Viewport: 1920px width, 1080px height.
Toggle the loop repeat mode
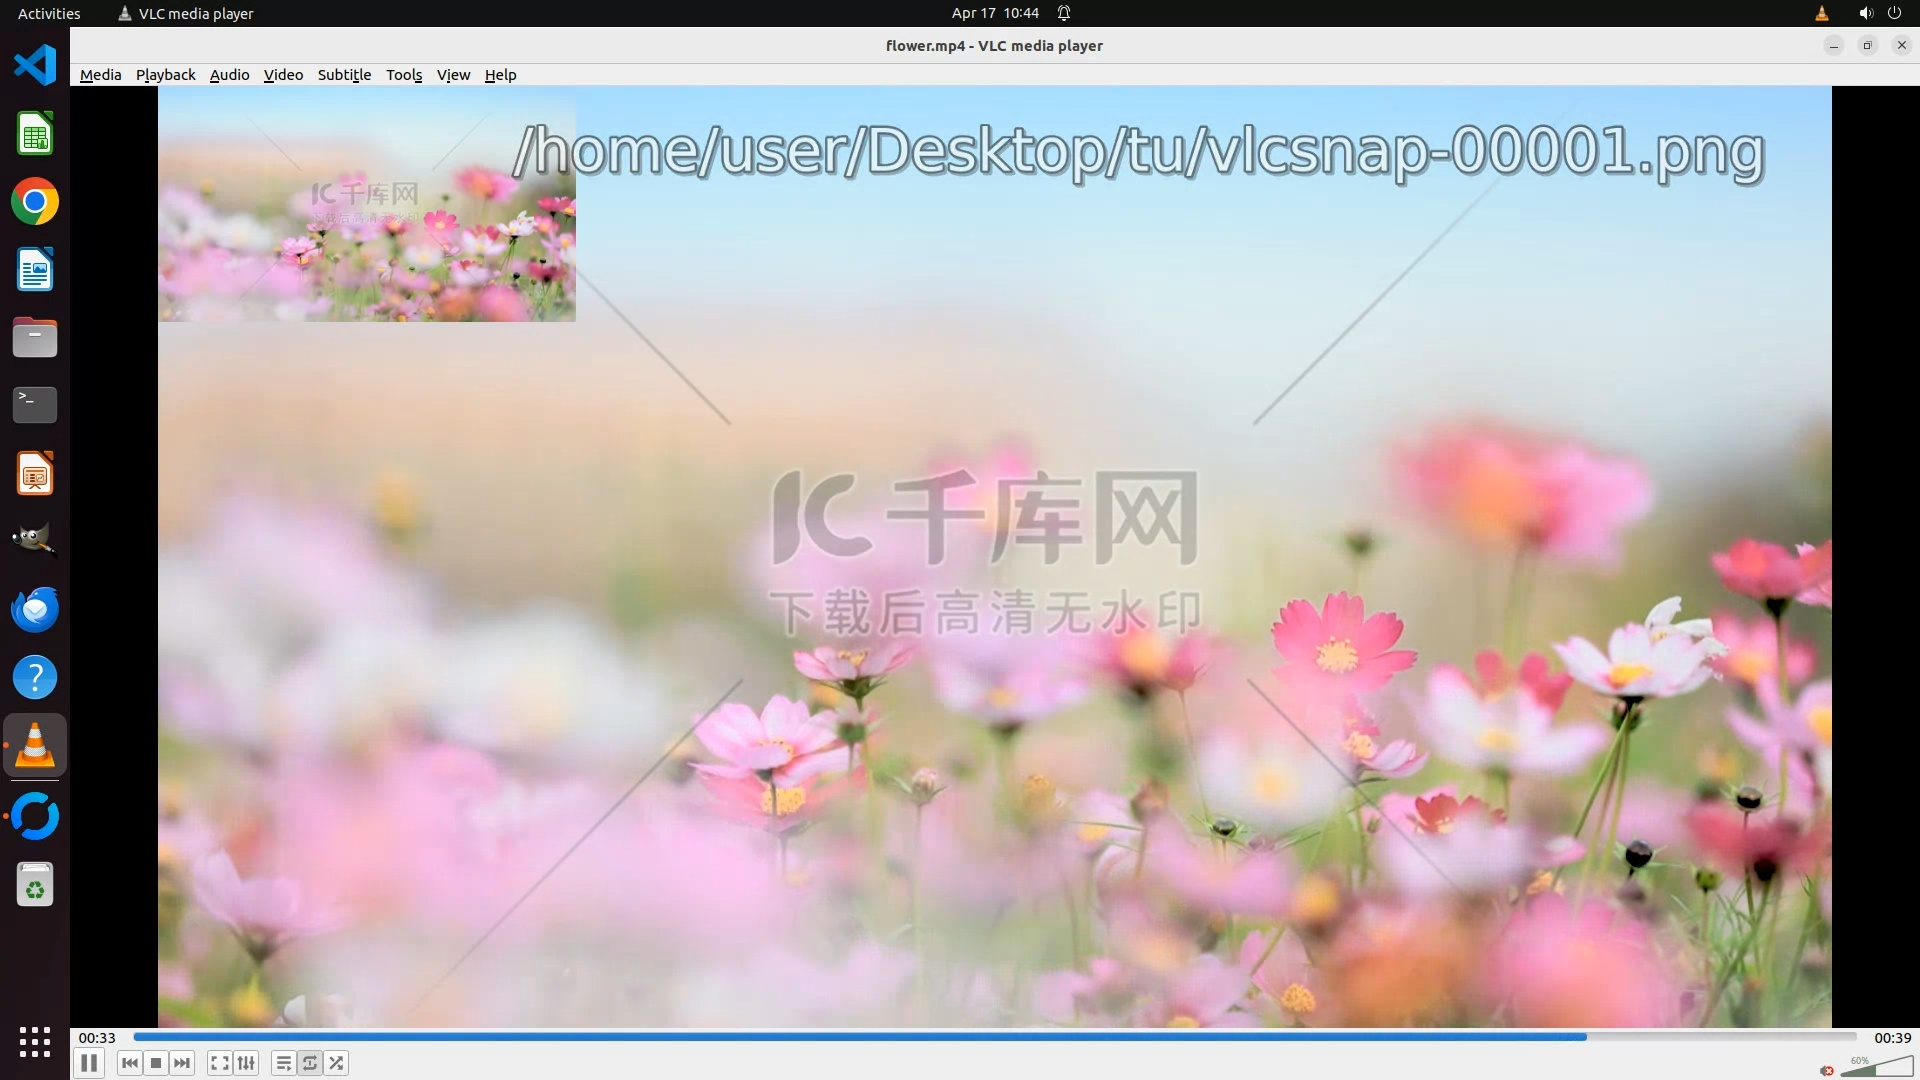pyautogui.click(x=310, y=1063)
